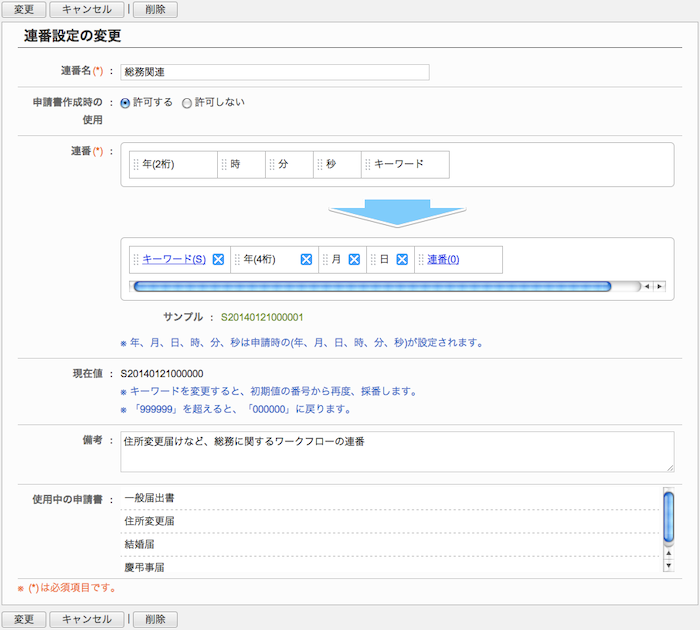Grab the drag handle of 秒 item
This screenshot has height=630, width=700.
[320, 164]
